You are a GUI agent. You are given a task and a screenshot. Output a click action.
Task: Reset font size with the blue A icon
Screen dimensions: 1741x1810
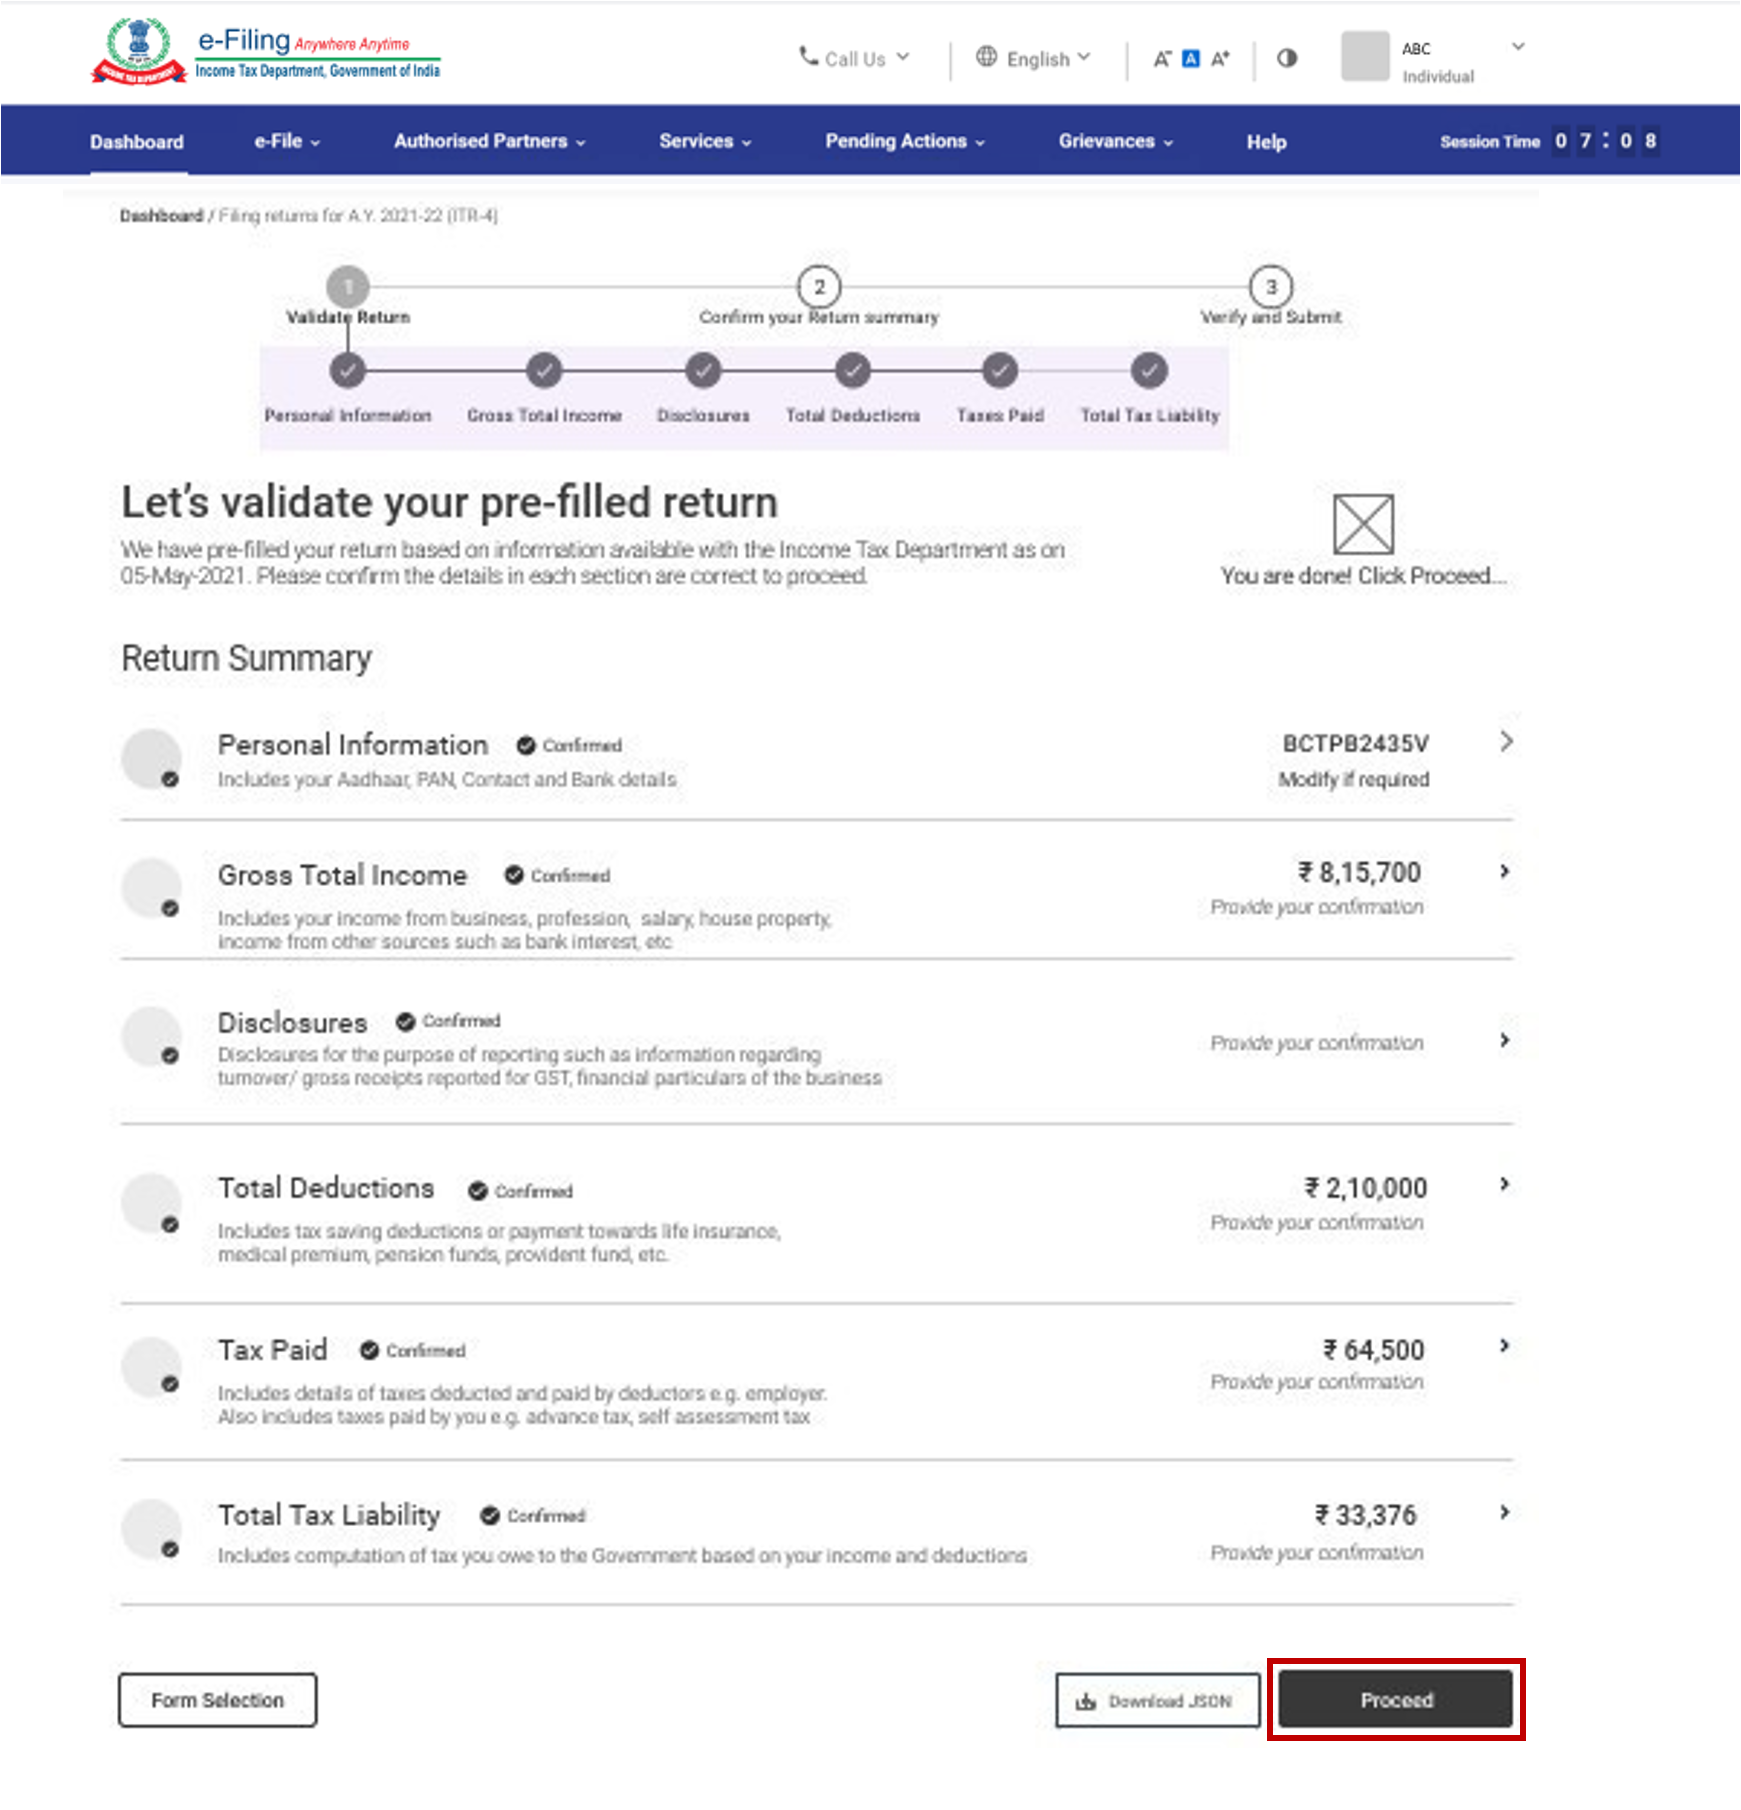[1191, 59]
